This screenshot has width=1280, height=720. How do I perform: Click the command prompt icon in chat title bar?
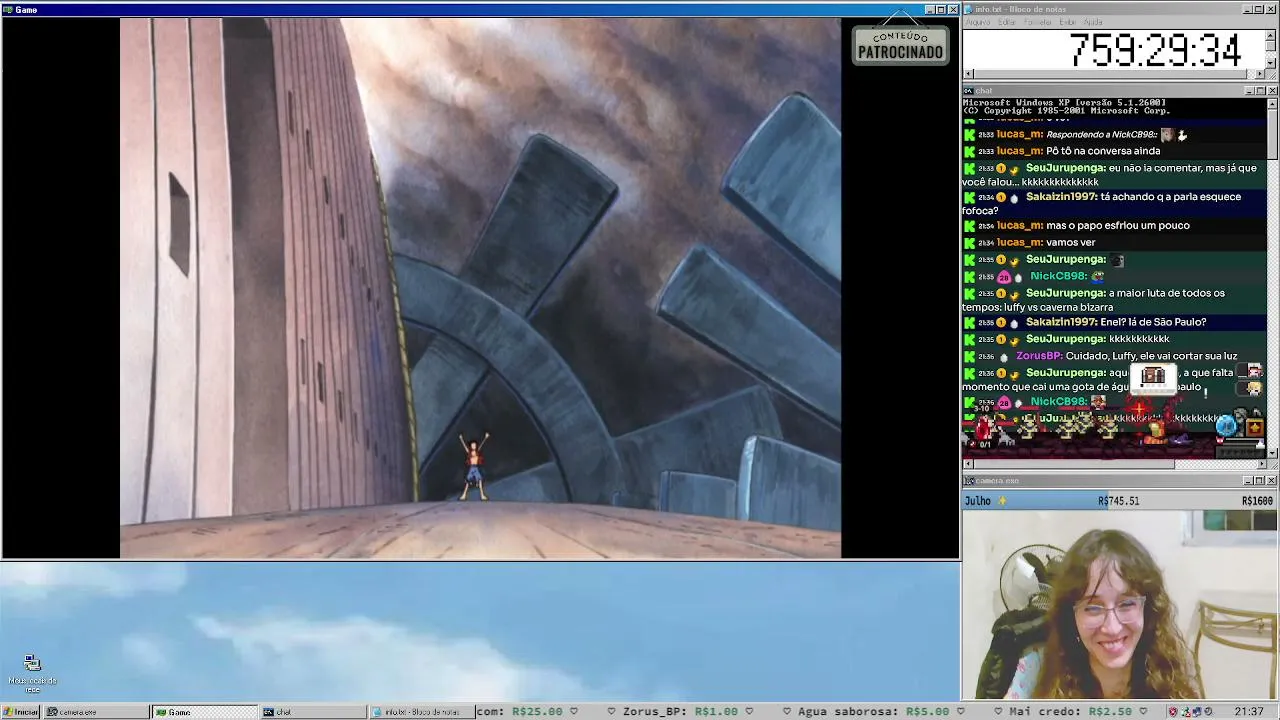970,91
